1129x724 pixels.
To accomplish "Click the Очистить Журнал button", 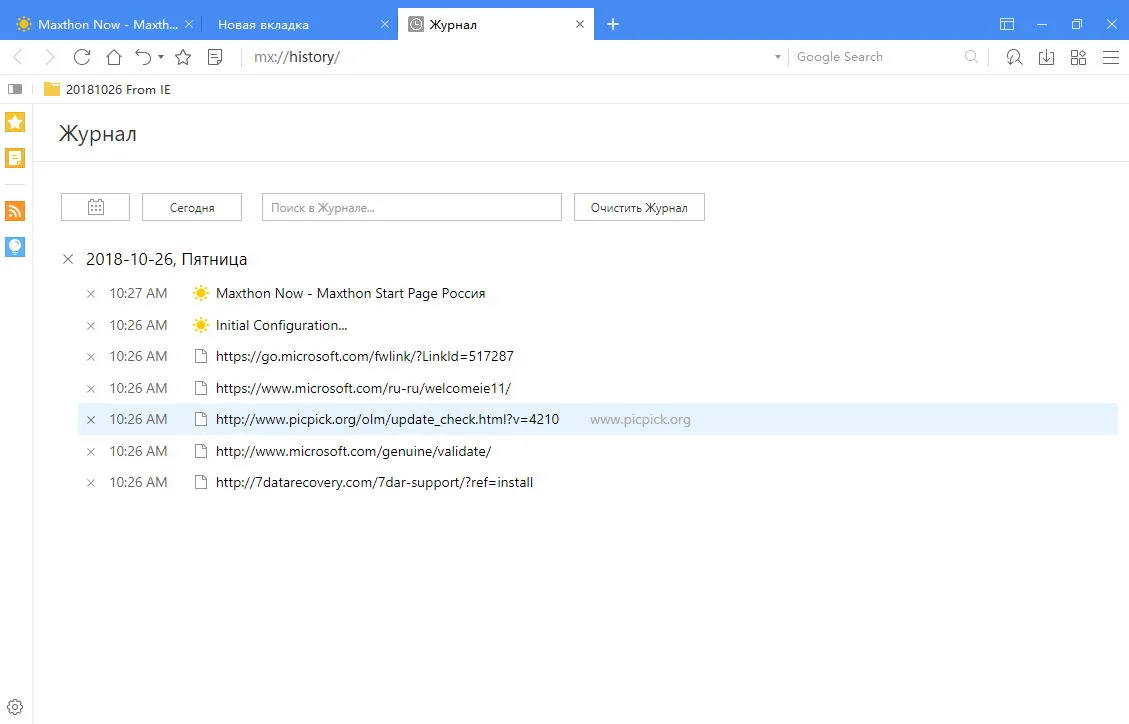I will pos(639,207).
